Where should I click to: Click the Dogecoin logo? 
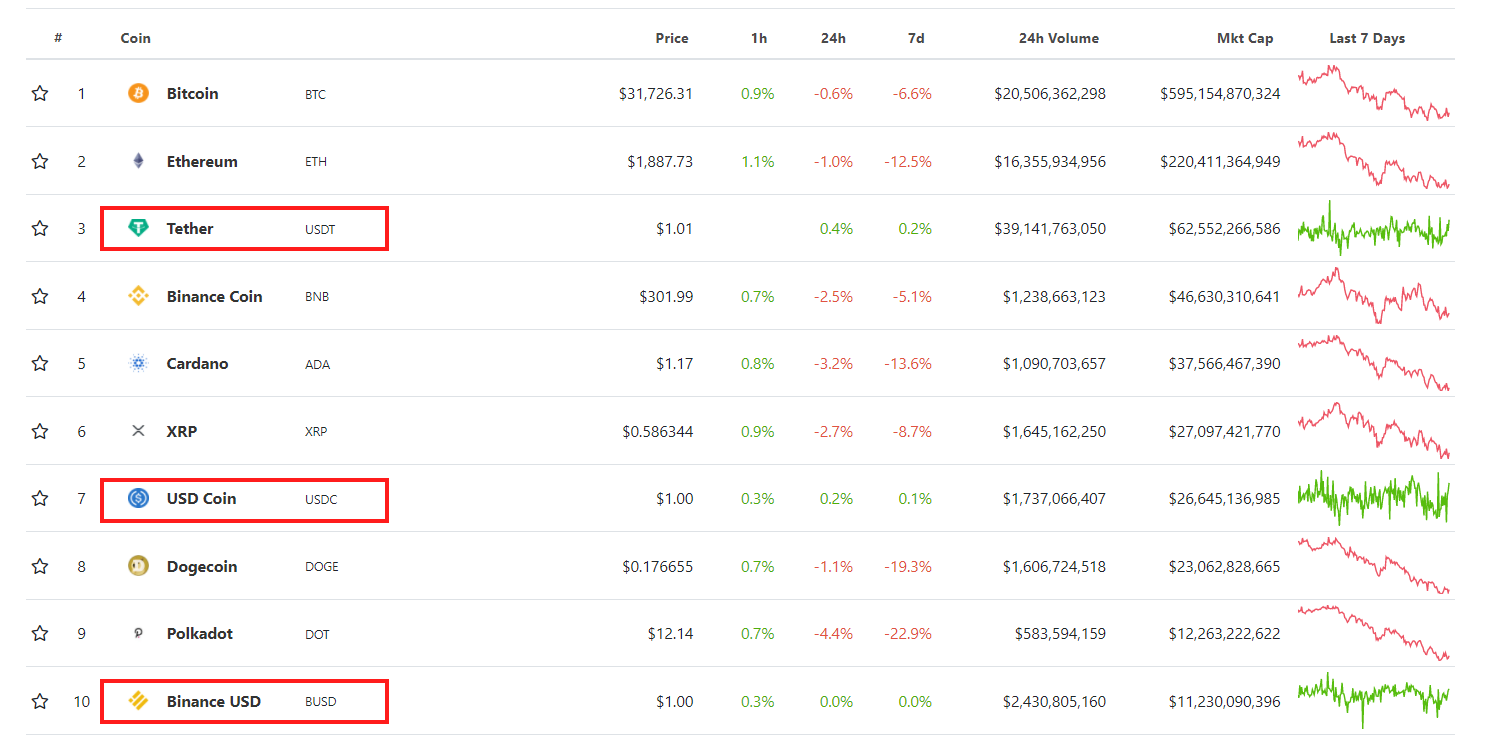[139, 566]
